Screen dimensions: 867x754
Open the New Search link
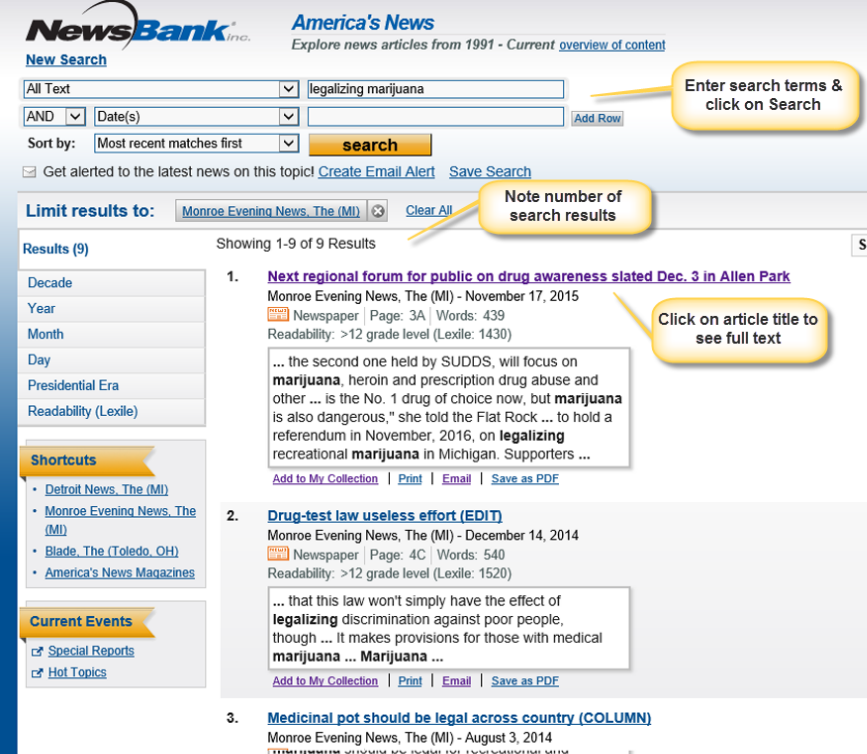coord(66,60)
